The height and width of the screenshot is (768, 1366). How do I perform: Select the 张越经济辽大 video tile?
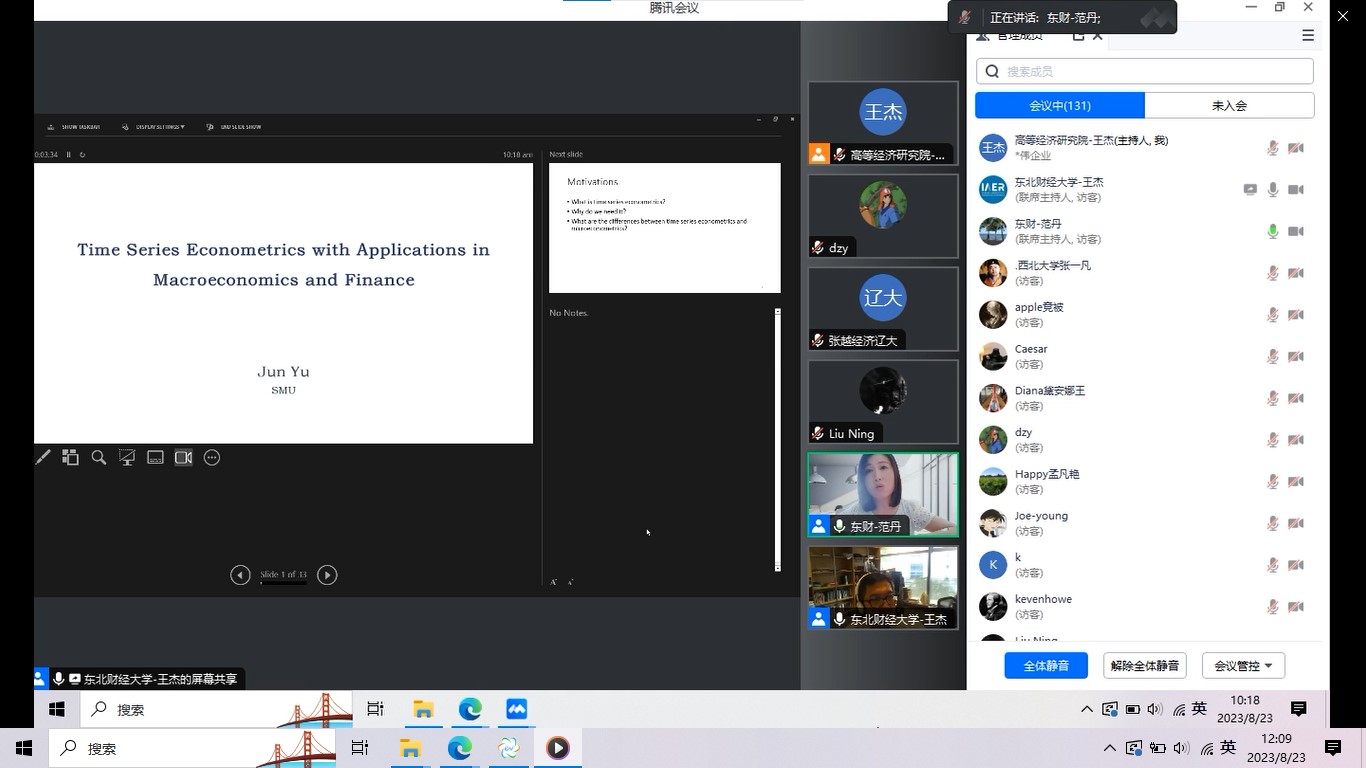(x=883, y=309)
